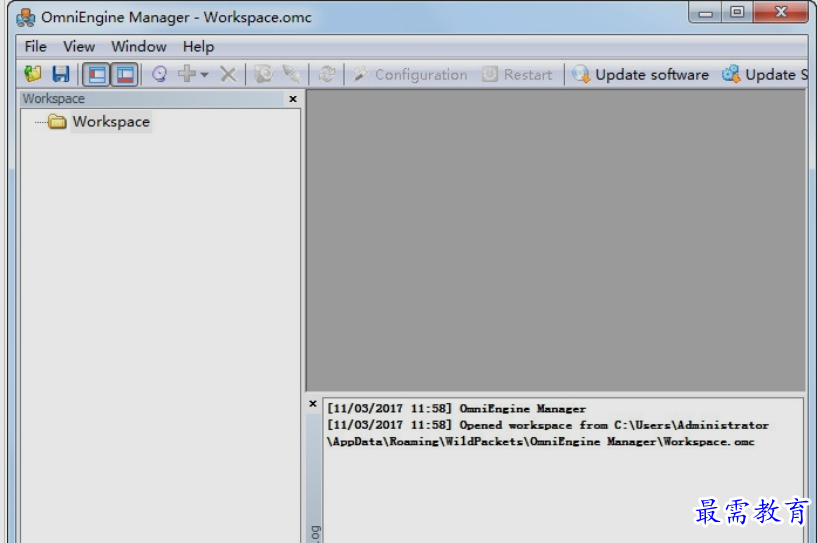The image size is (817, 543).
Task: Click the refresh toolbar icon
Action: pos(327,74)
